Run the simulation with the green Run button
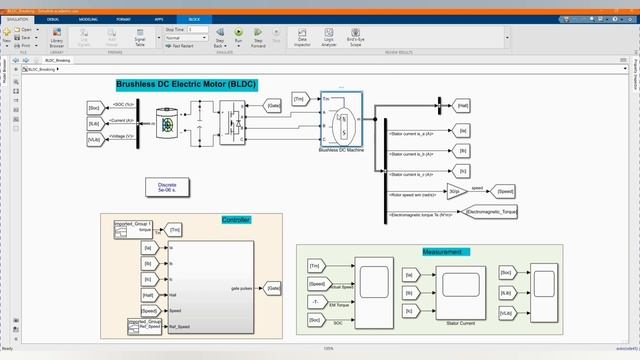The width and height of the screenshot is (640, 360). [x=238, y=32]
